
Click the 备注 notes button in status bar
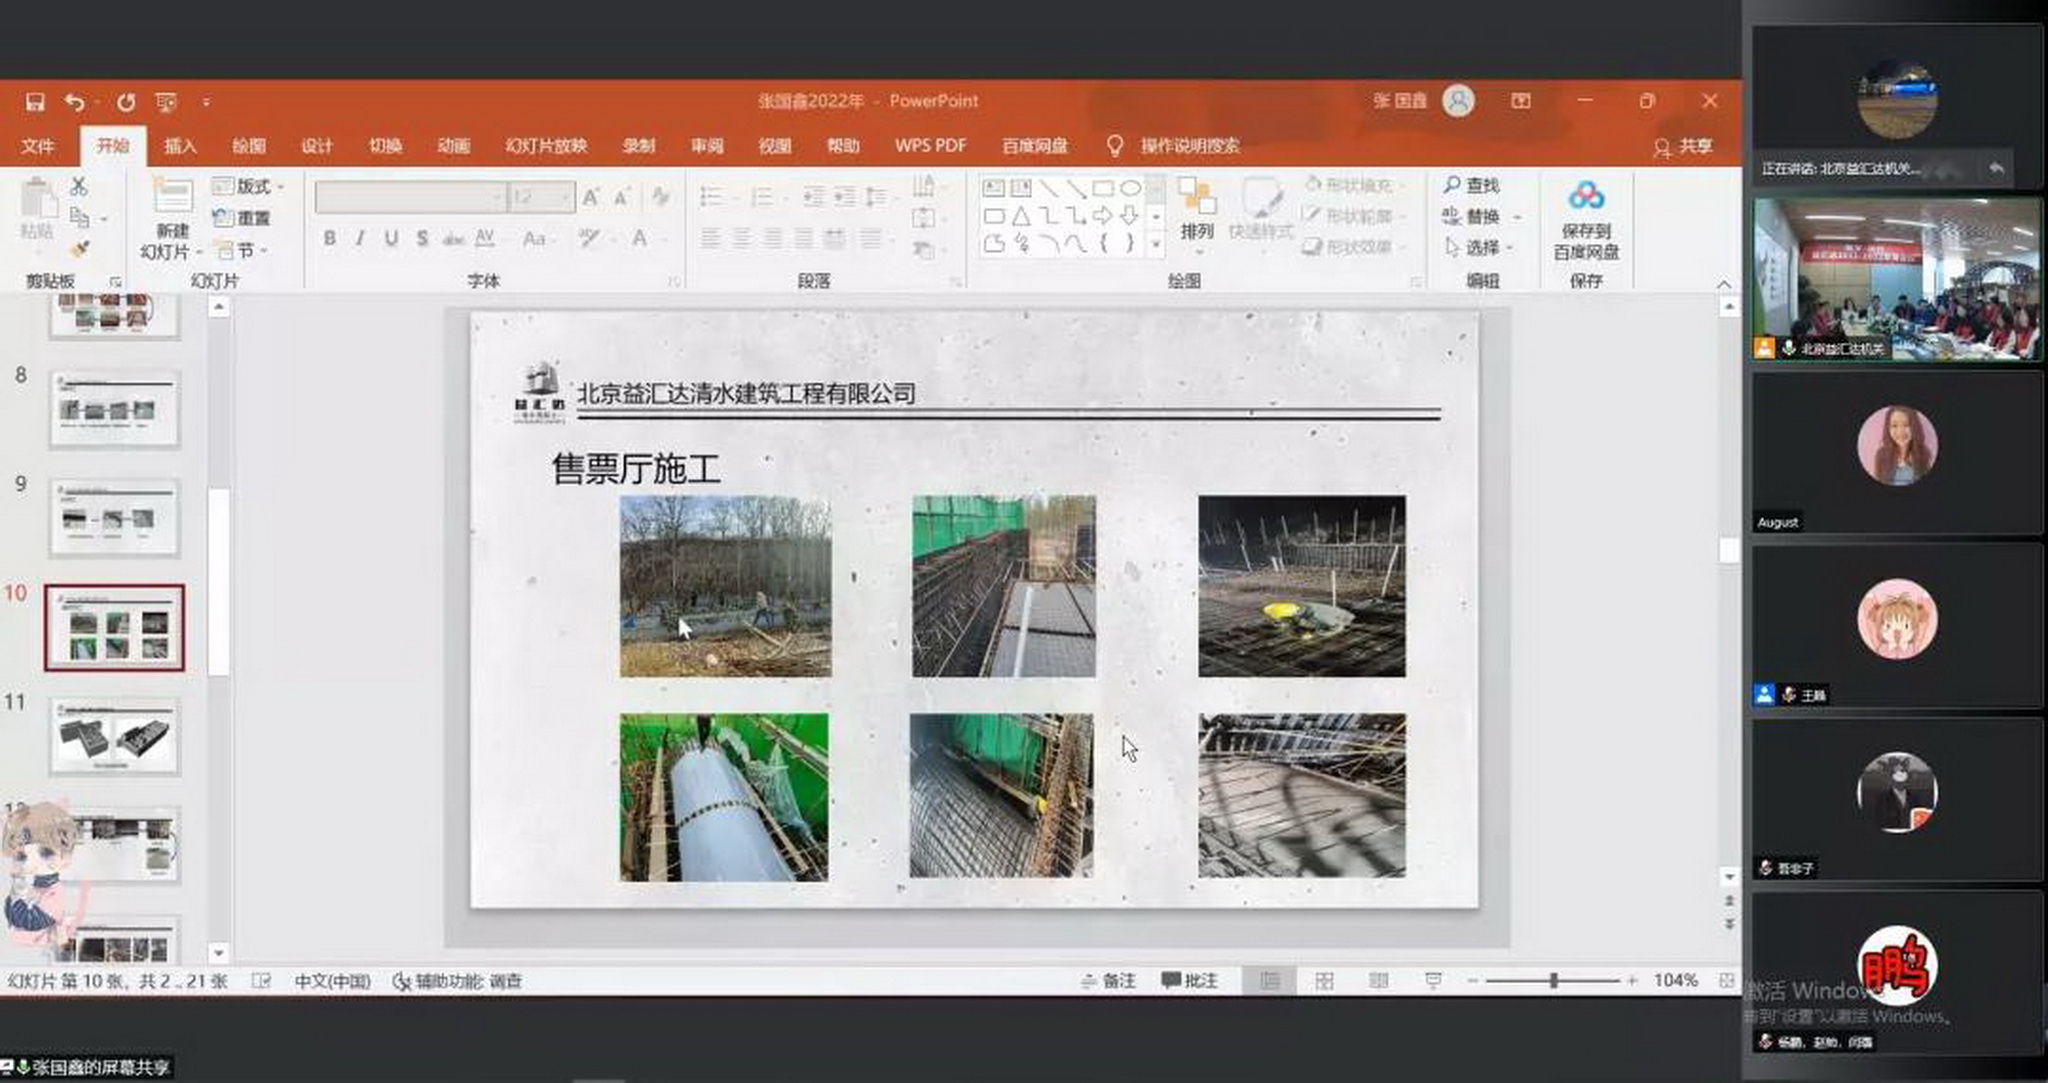click(x=1108, y=981)
